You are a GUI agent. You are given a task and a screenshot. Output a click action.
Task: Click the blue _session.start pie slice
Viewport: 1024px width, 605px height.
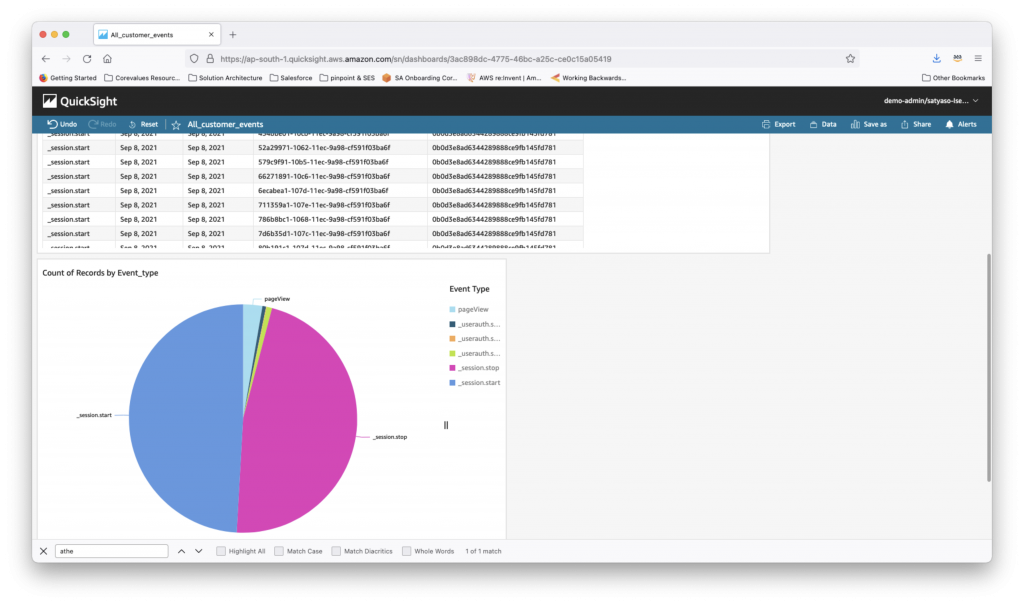[183, 418]
